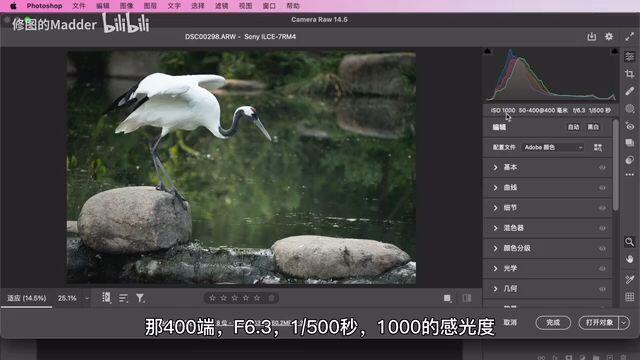This screenshot has width=640, height=360.
Task: Toggle visibility eye of 混色器 panel
Action: (602, 228)
